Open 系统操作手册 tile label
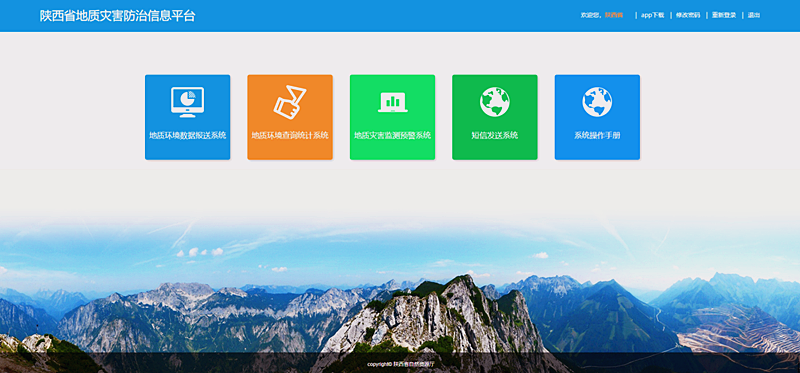This screenshot has height=373, width=800. [x=597, y=135]
